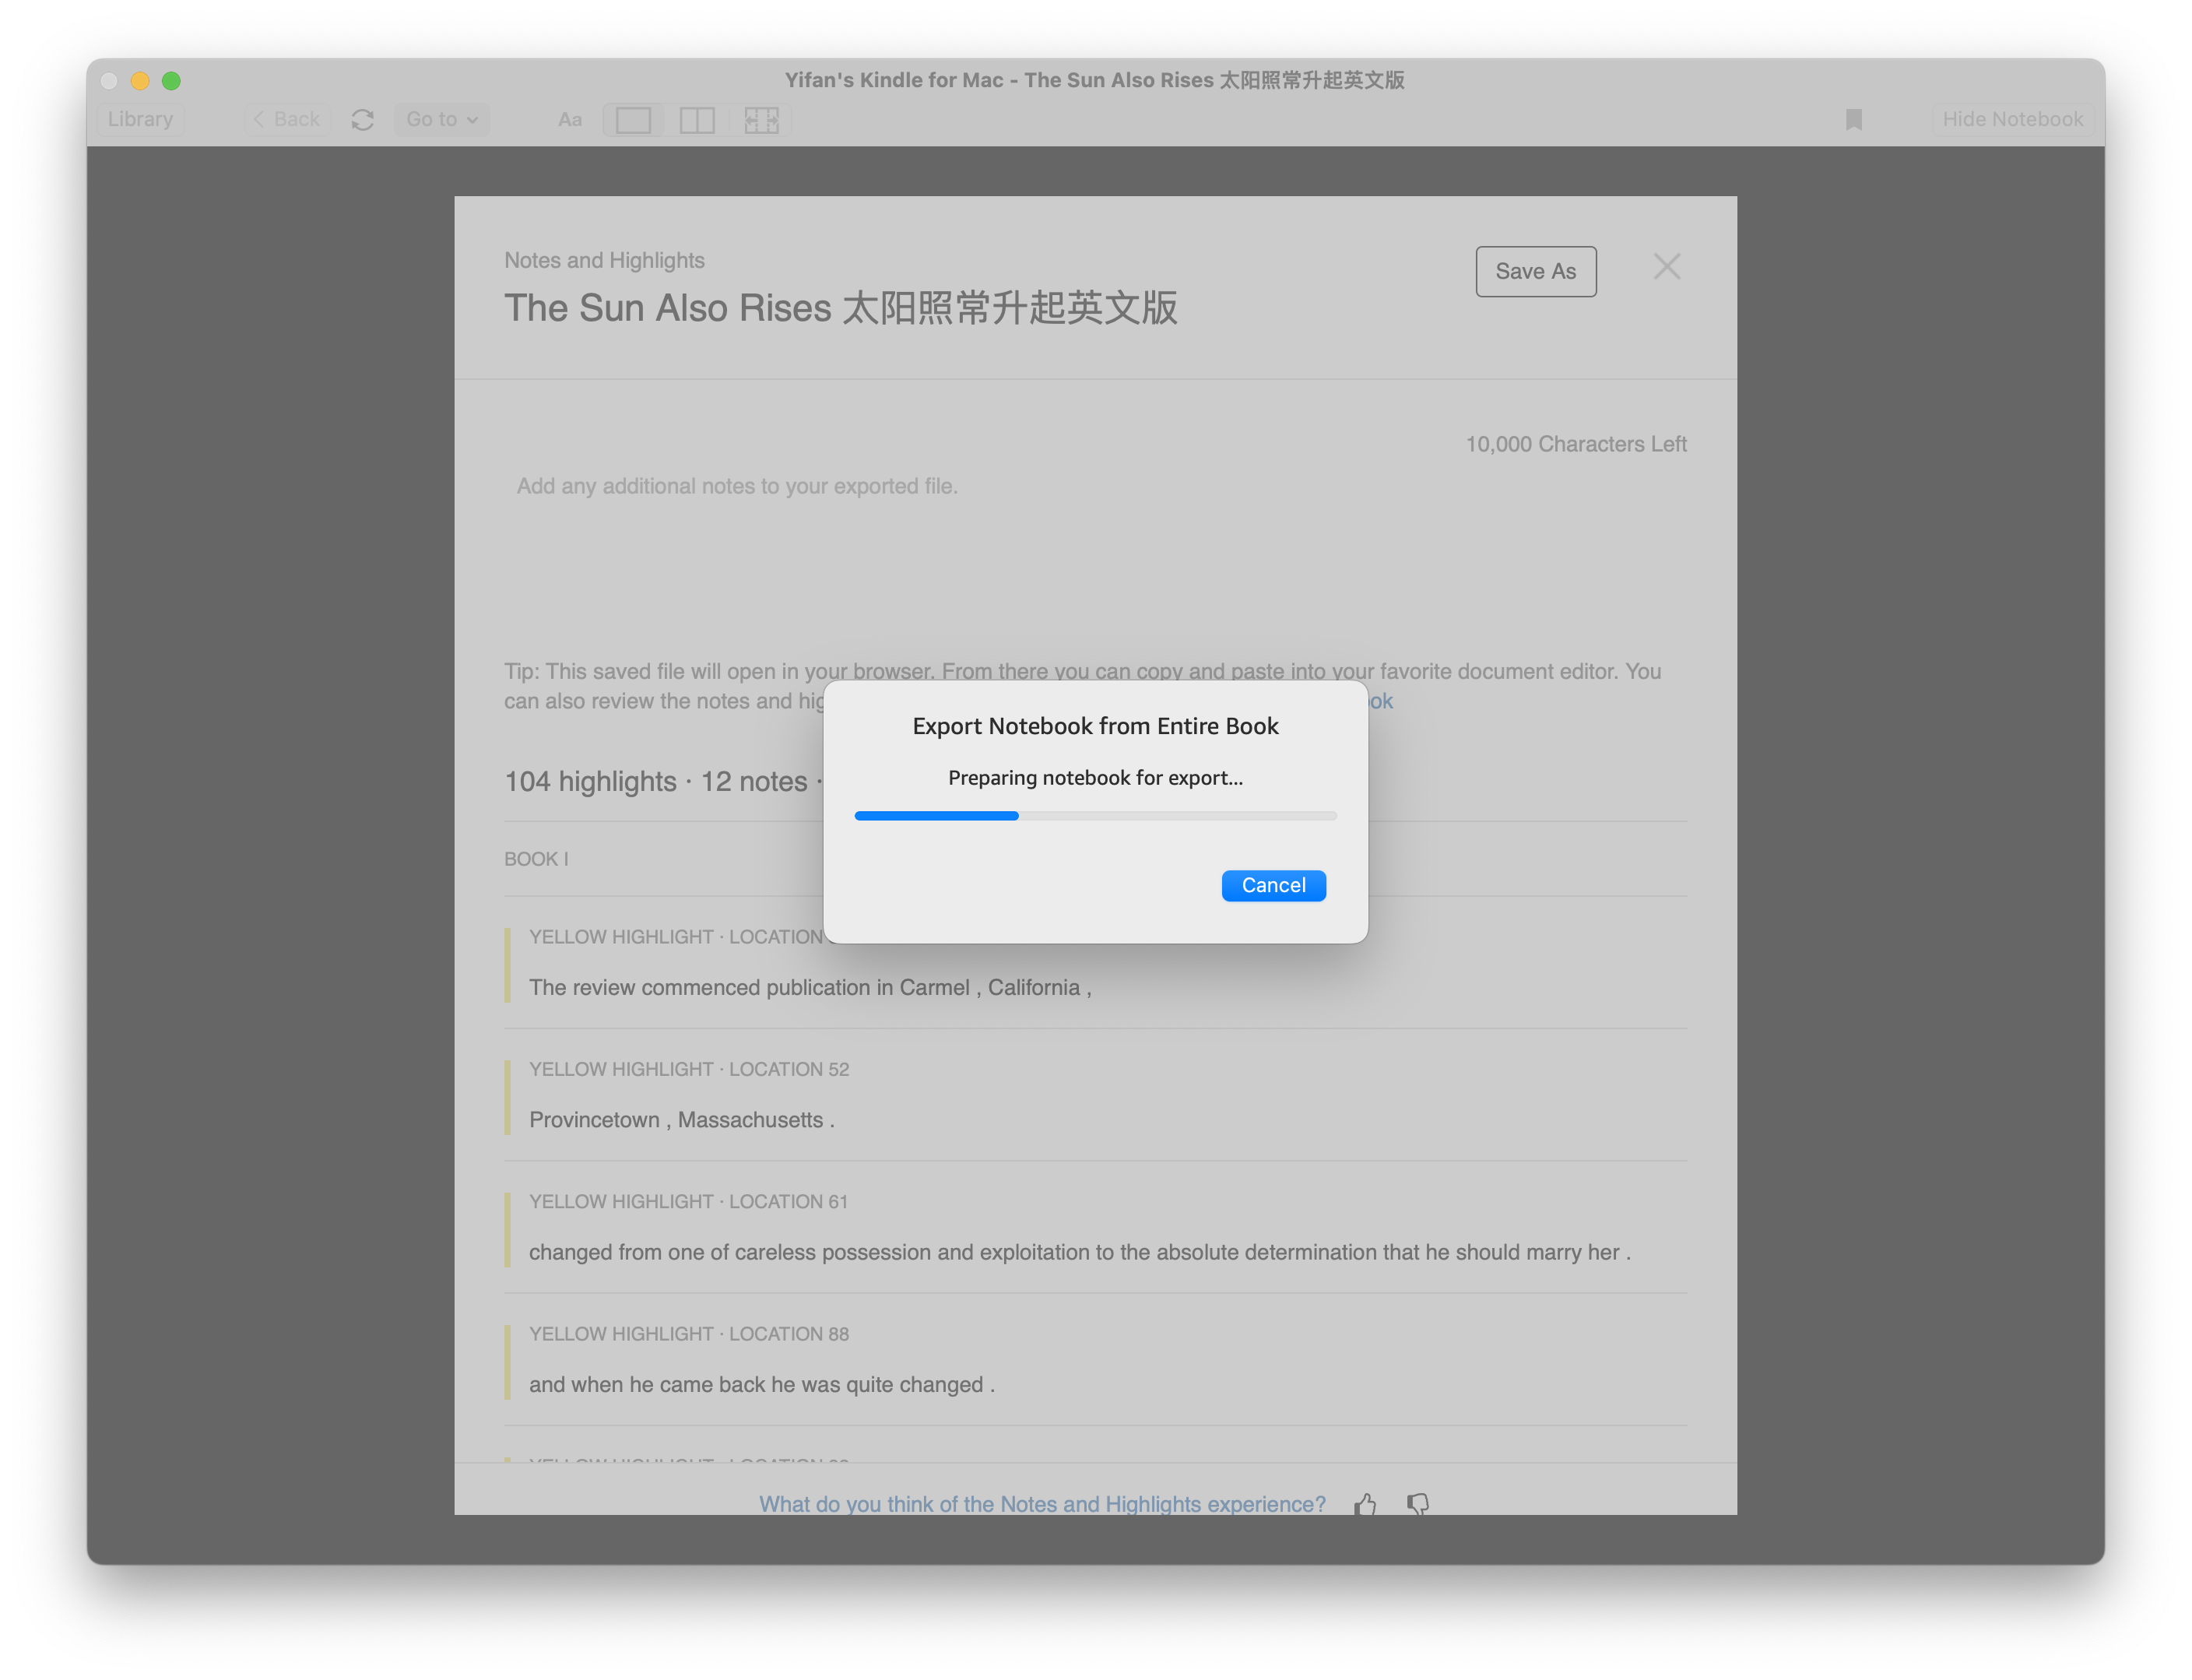Expand the Go to dropdown

pos(442,120)
